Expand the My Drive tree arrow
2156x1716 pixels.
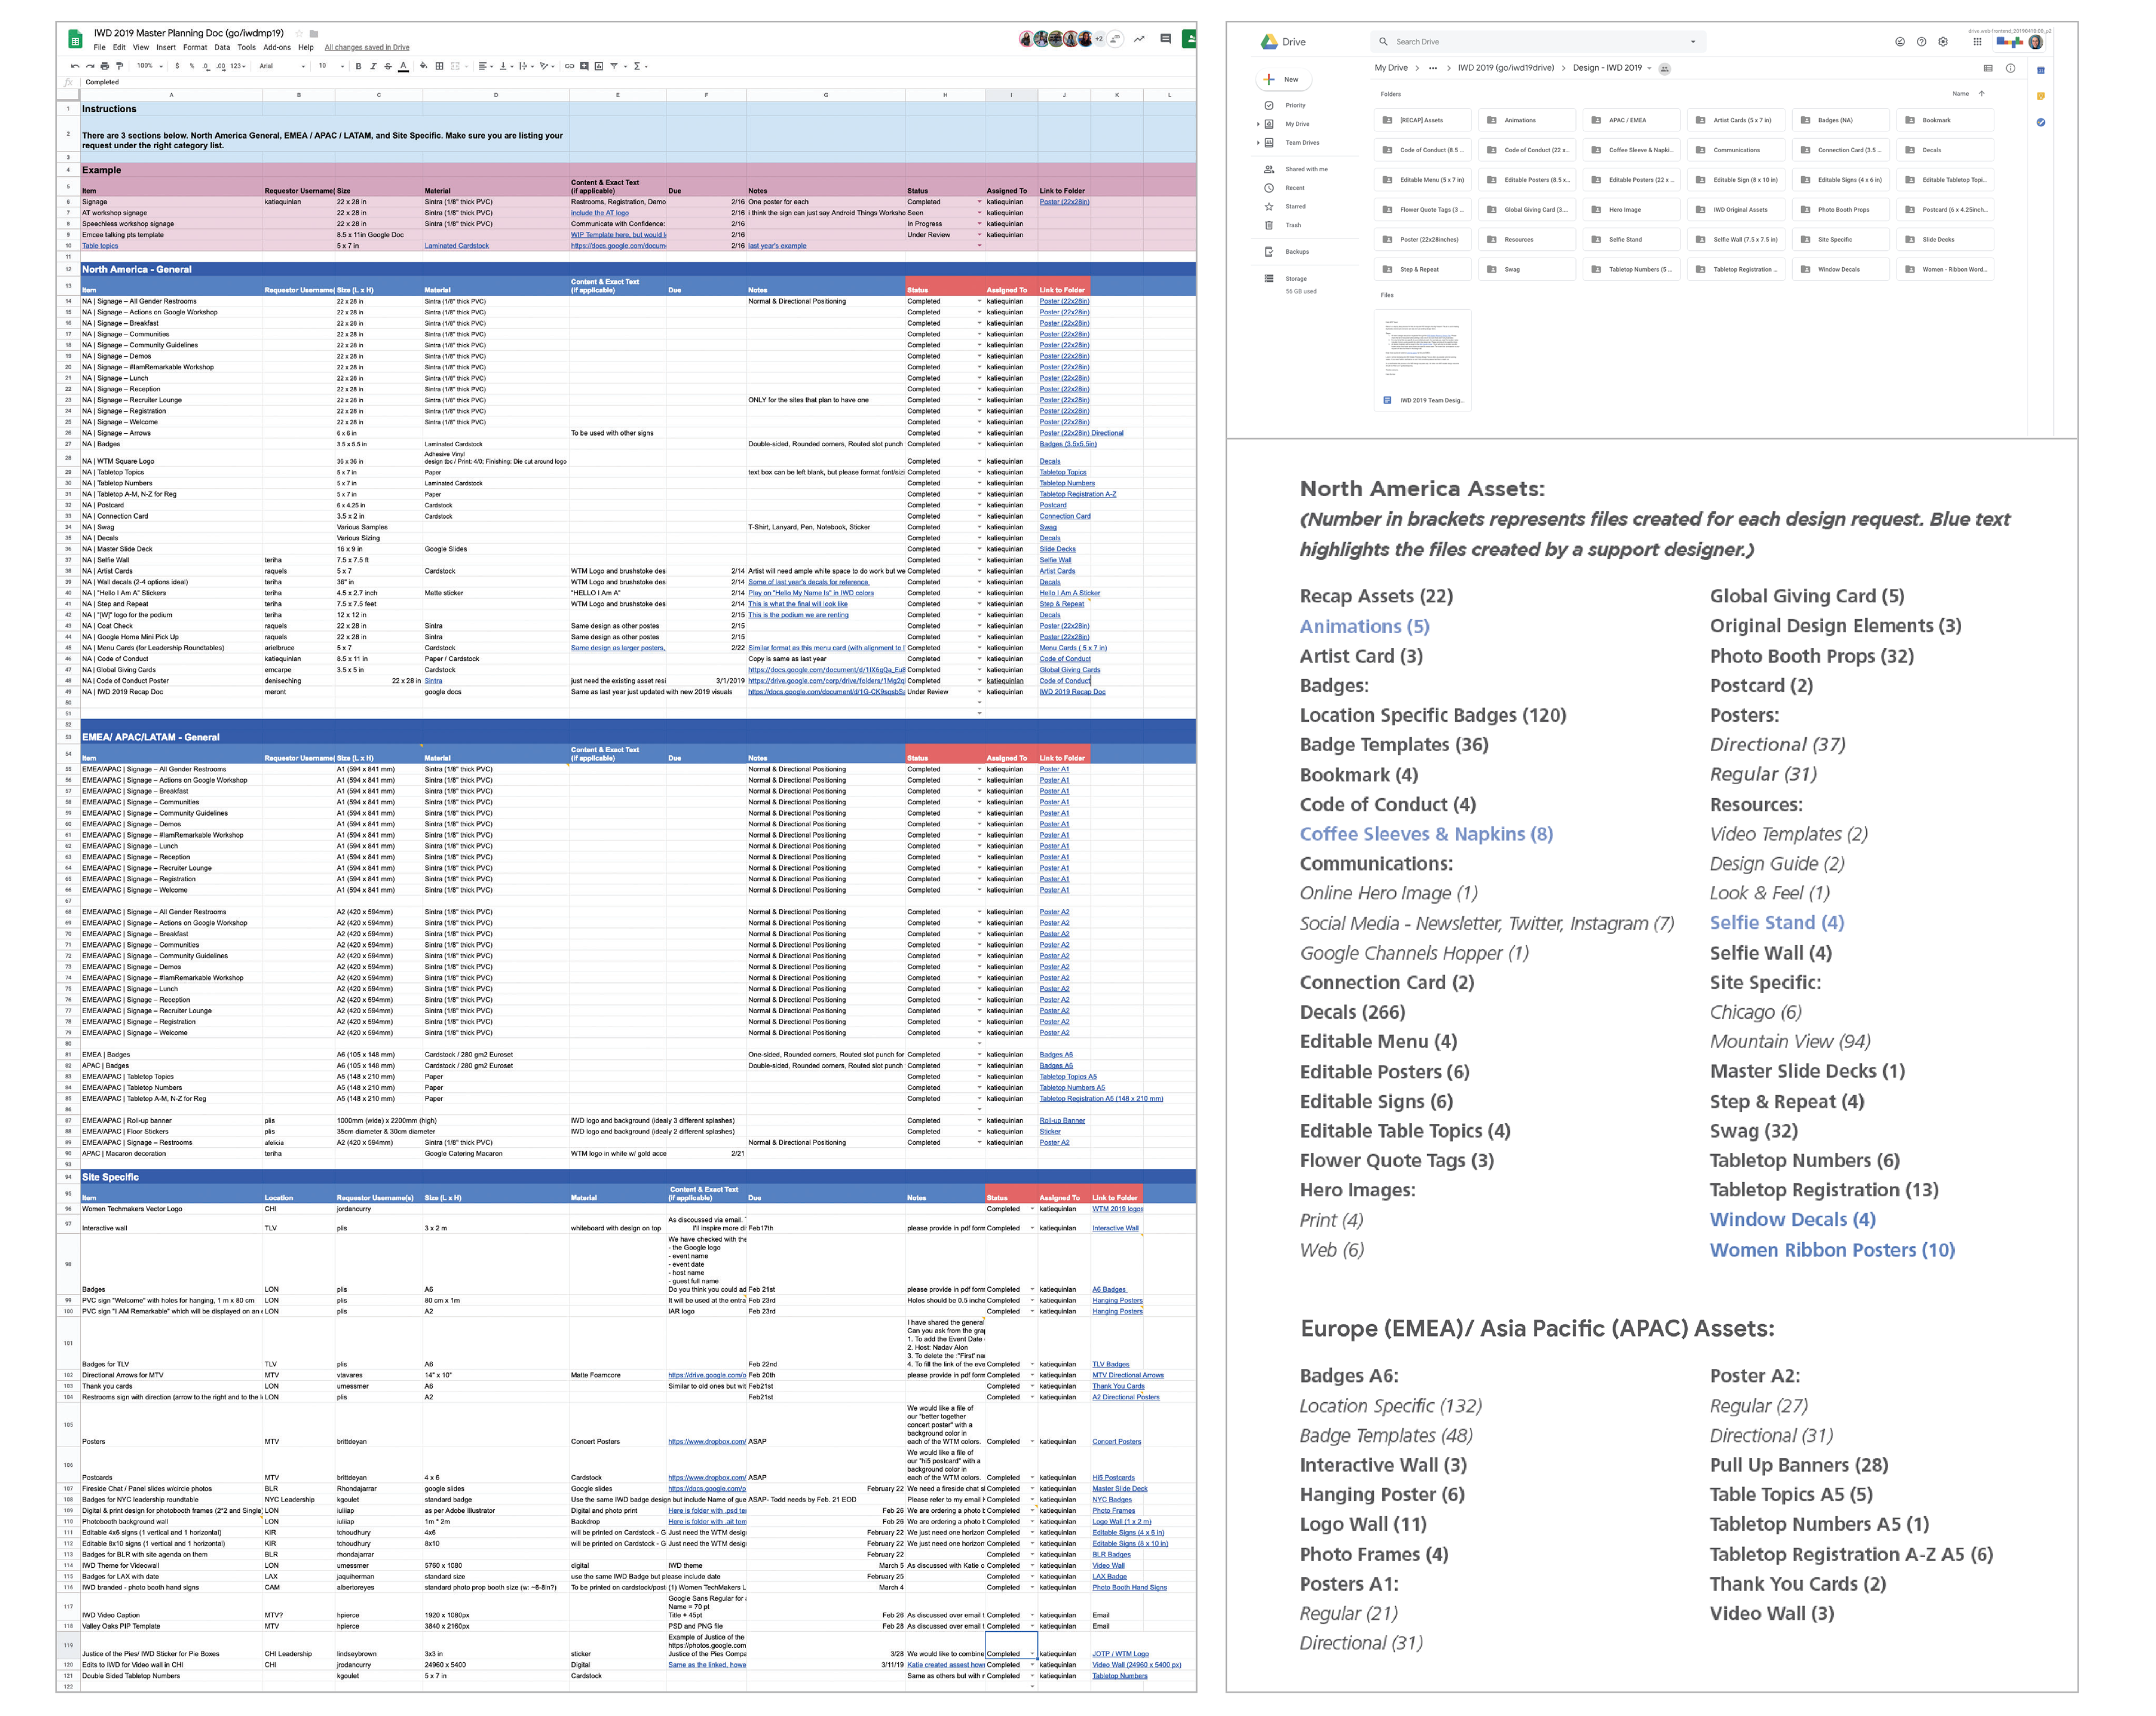point(1258,124)
